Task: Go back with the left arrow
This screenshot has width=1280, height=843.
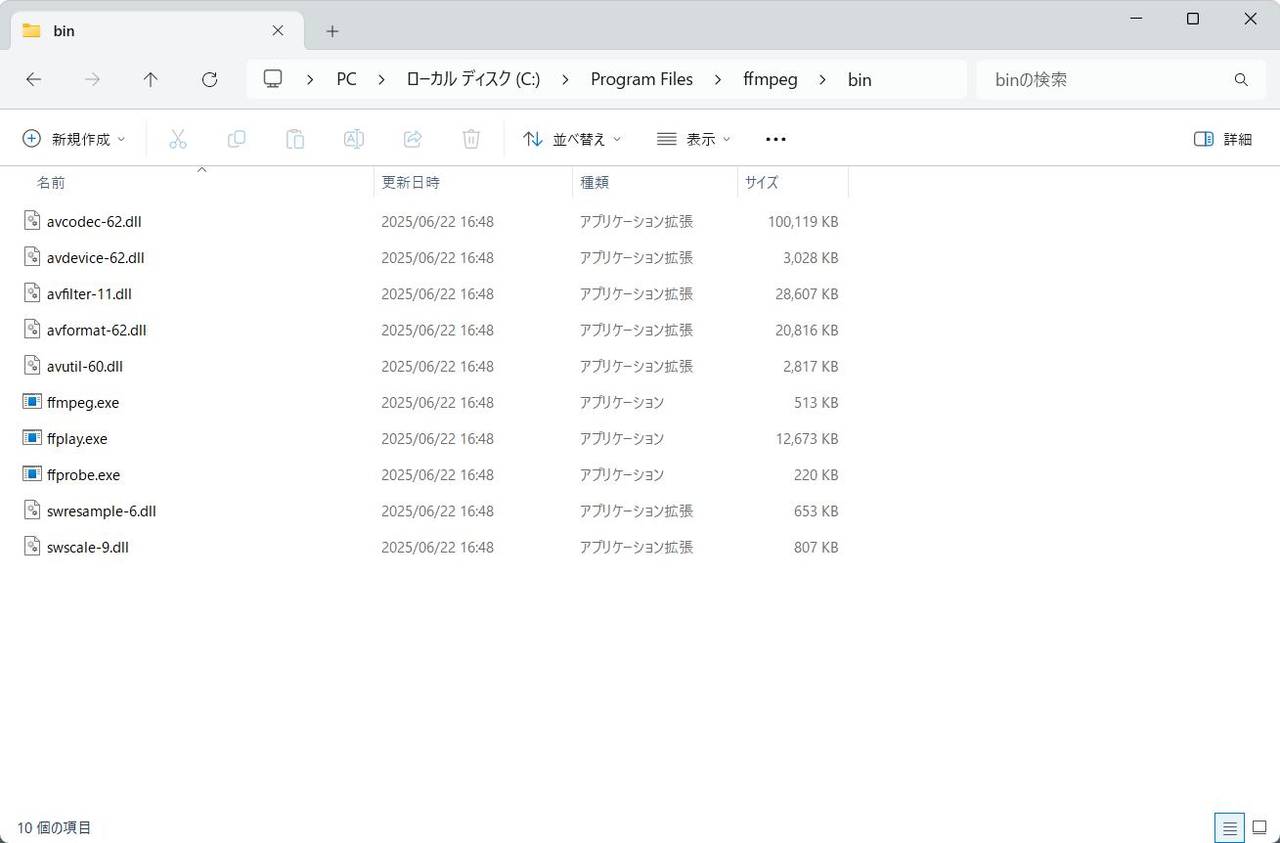Action: point(34,79)
